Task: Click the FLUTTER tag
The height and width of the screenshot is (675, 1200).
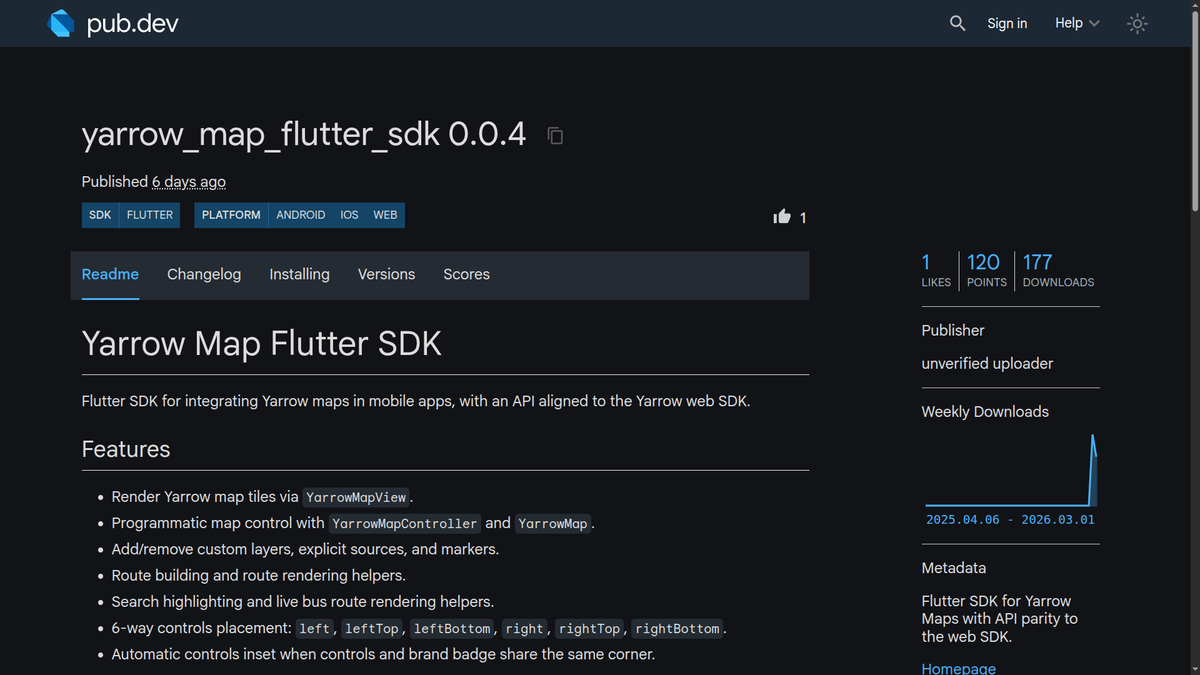Action: [149, 214]
